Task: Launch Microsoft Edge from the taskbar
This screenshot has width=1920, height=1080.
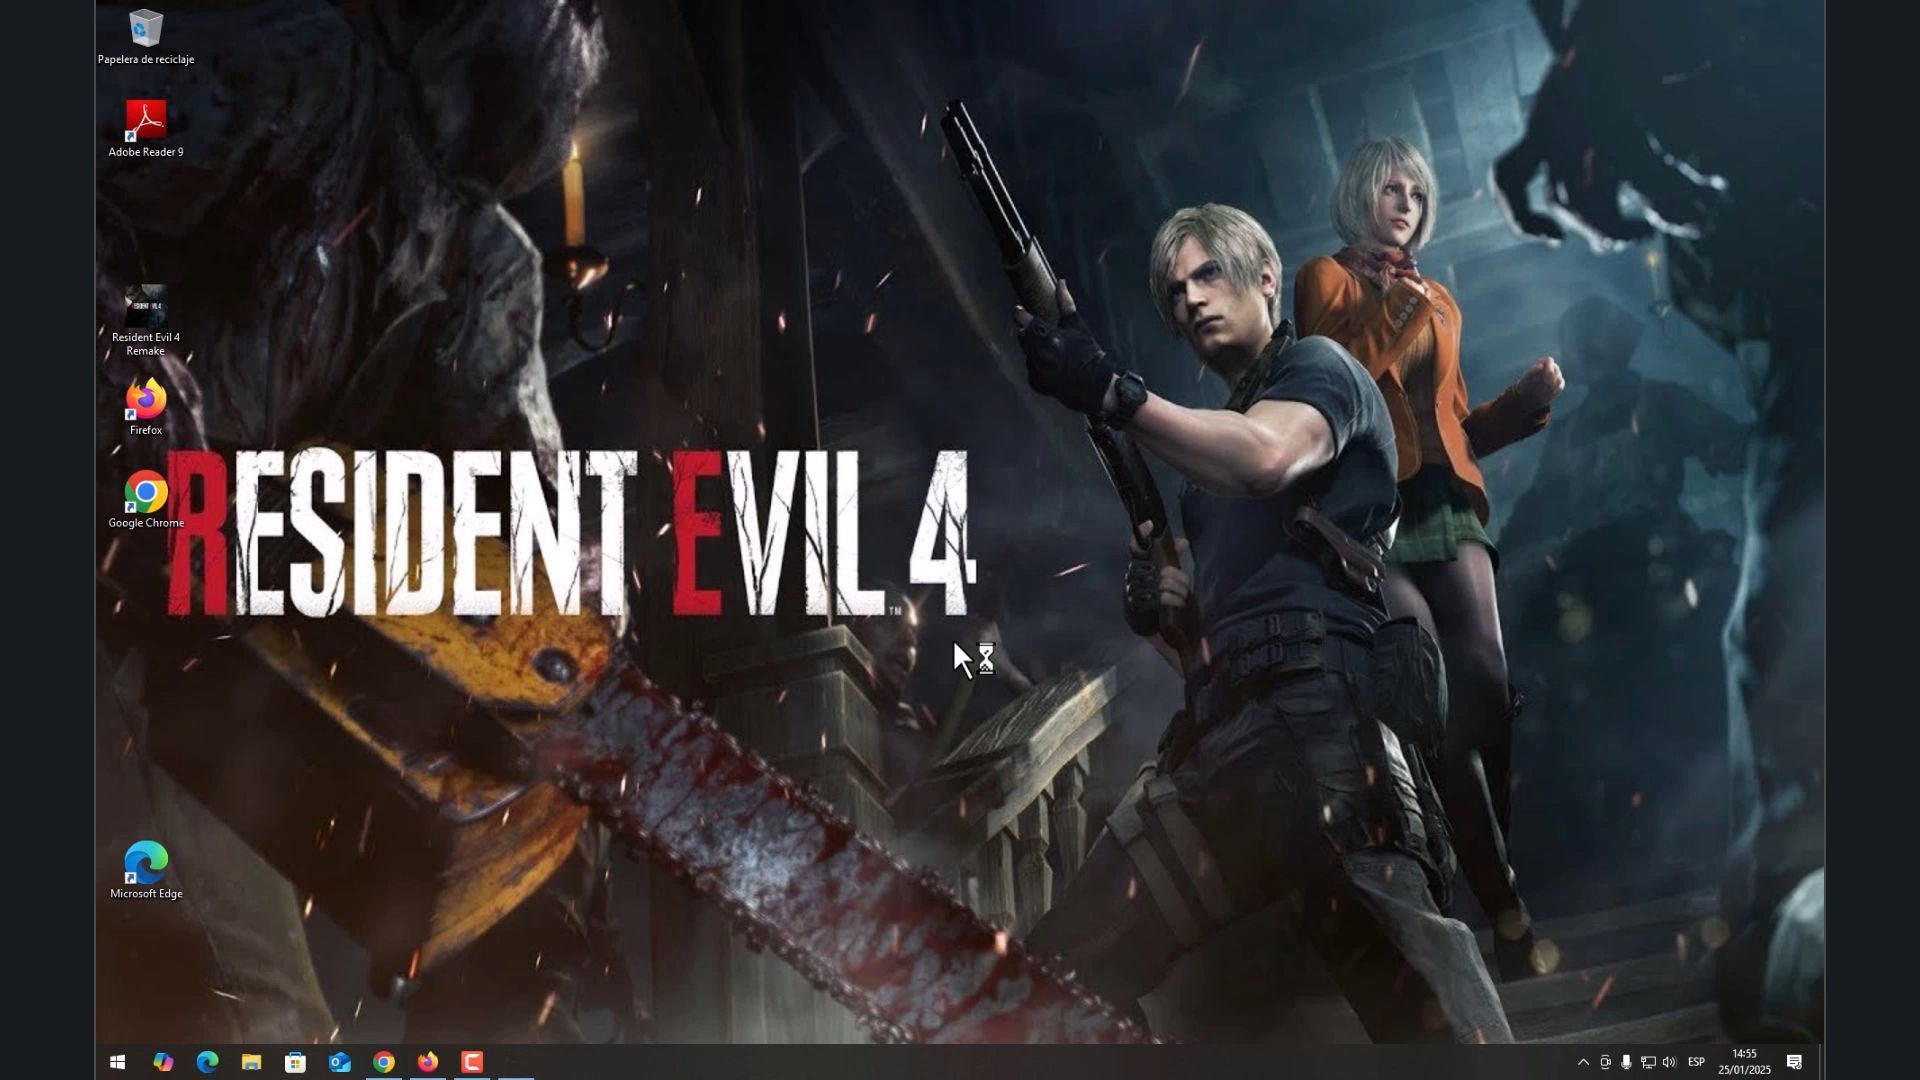Action: point(207,1062)
